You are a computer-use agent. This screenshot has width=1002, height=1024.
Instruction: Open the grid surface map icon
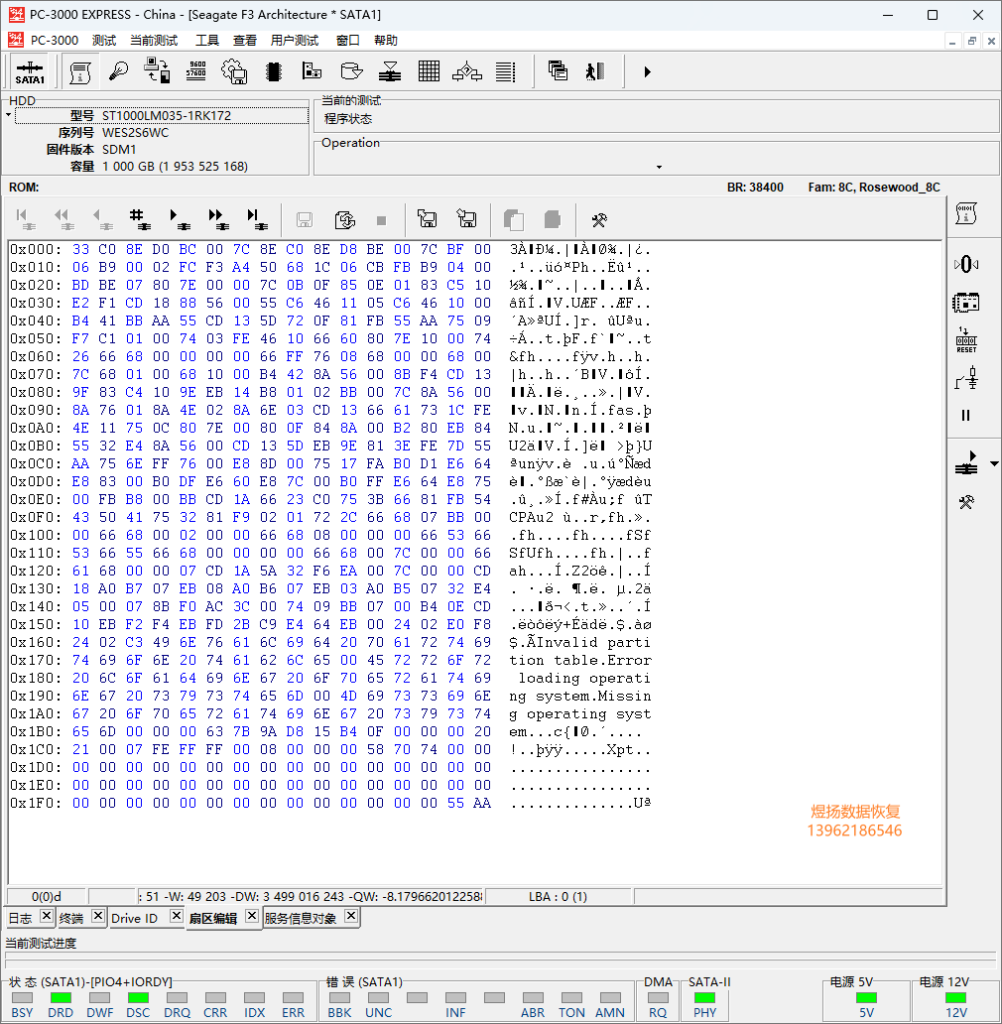click(x=428, y=71)
